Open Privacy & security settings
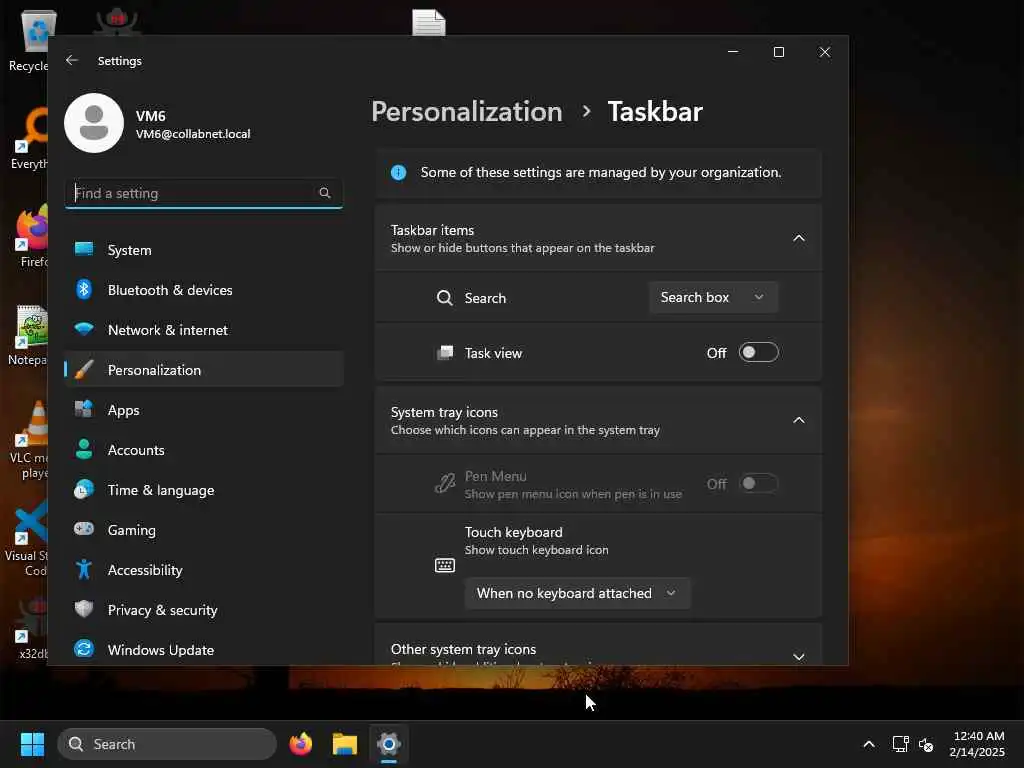This screenshot has width=1024, height=768. pyautogui.click(x=204, y=609)
